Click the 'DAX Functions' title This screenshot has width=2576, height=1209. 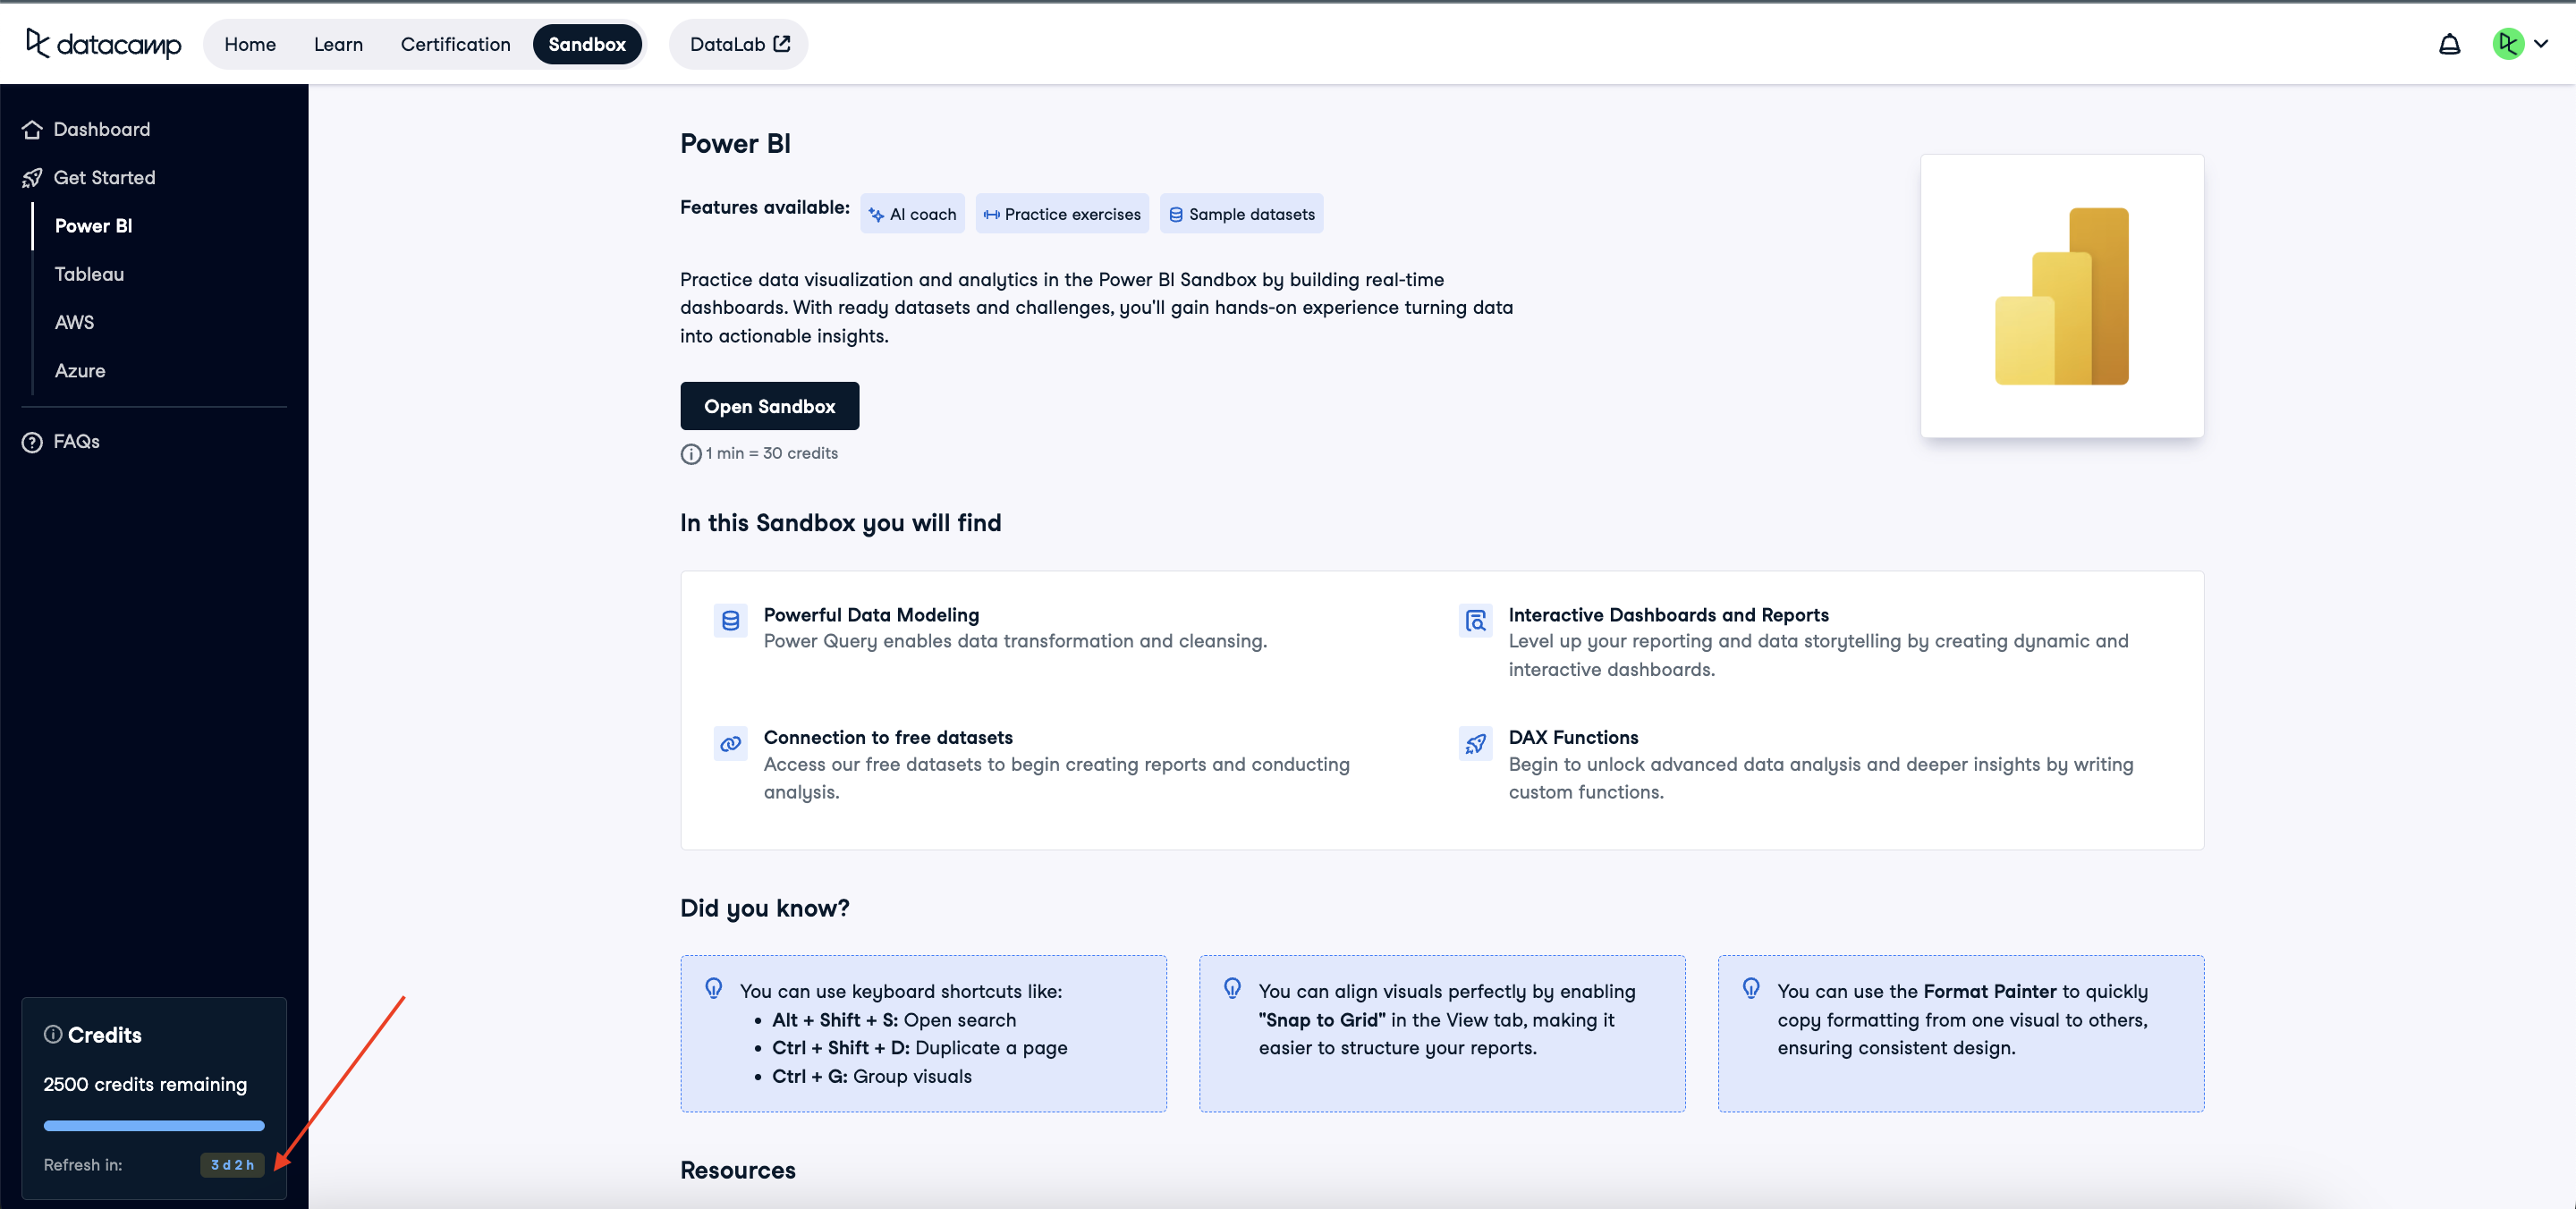point(1573,737)
